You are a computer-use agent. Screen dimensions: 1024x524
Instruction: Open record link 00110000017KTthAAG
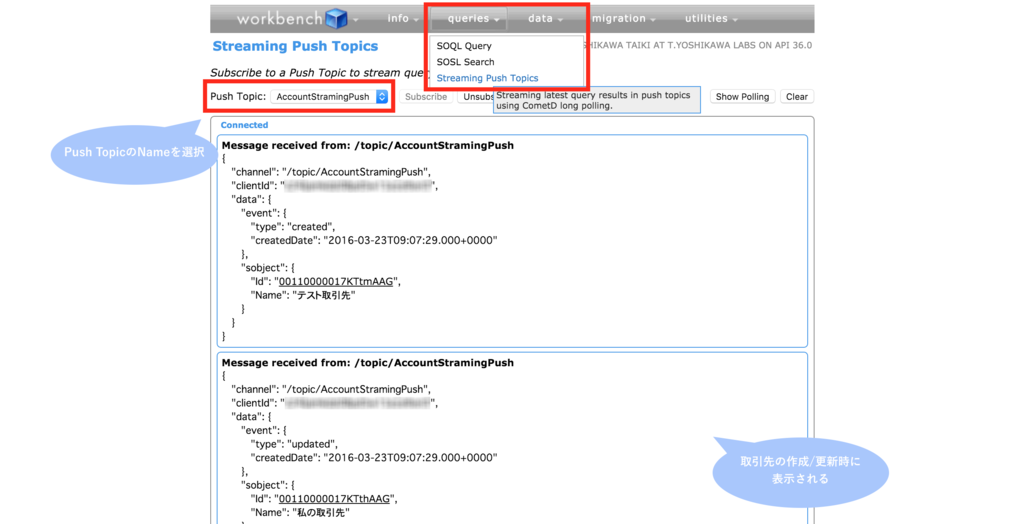(x=334, y=499)
